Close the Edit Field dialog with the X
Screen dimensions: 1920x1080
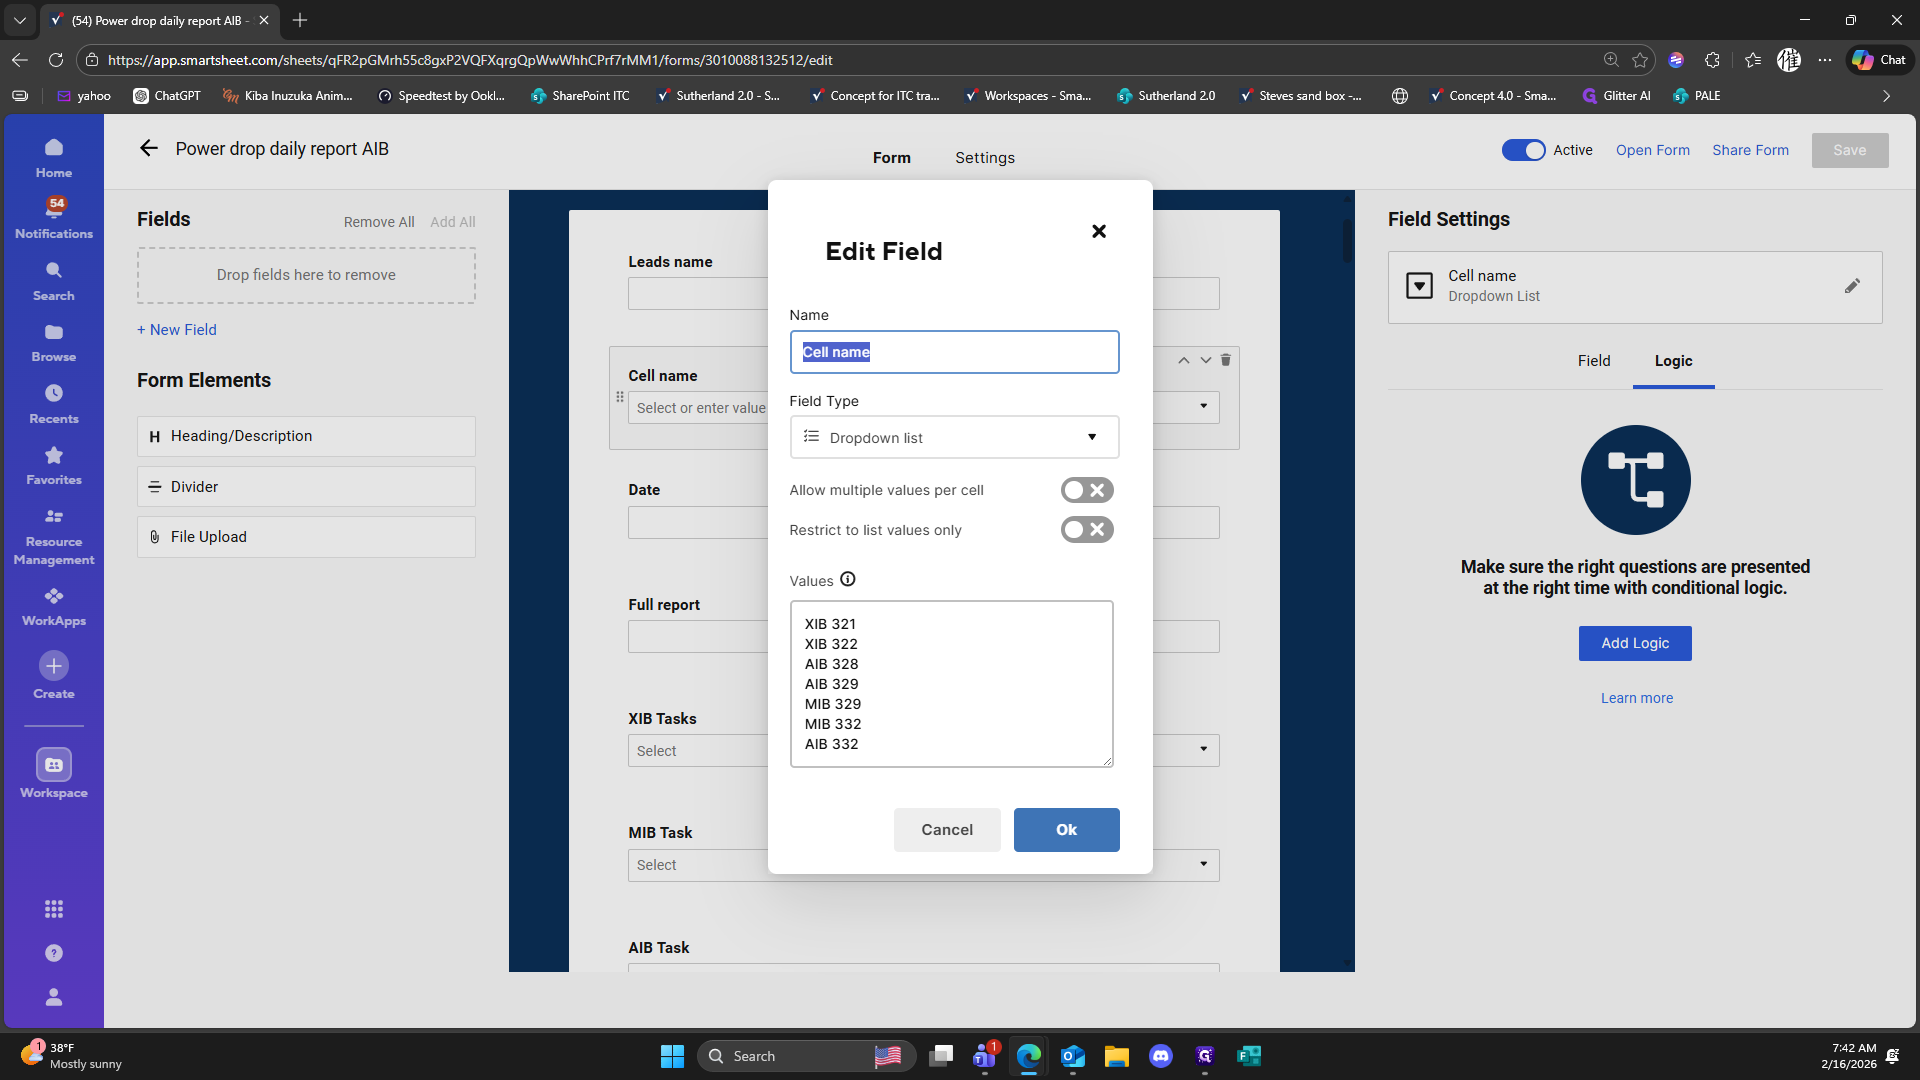1099,231
